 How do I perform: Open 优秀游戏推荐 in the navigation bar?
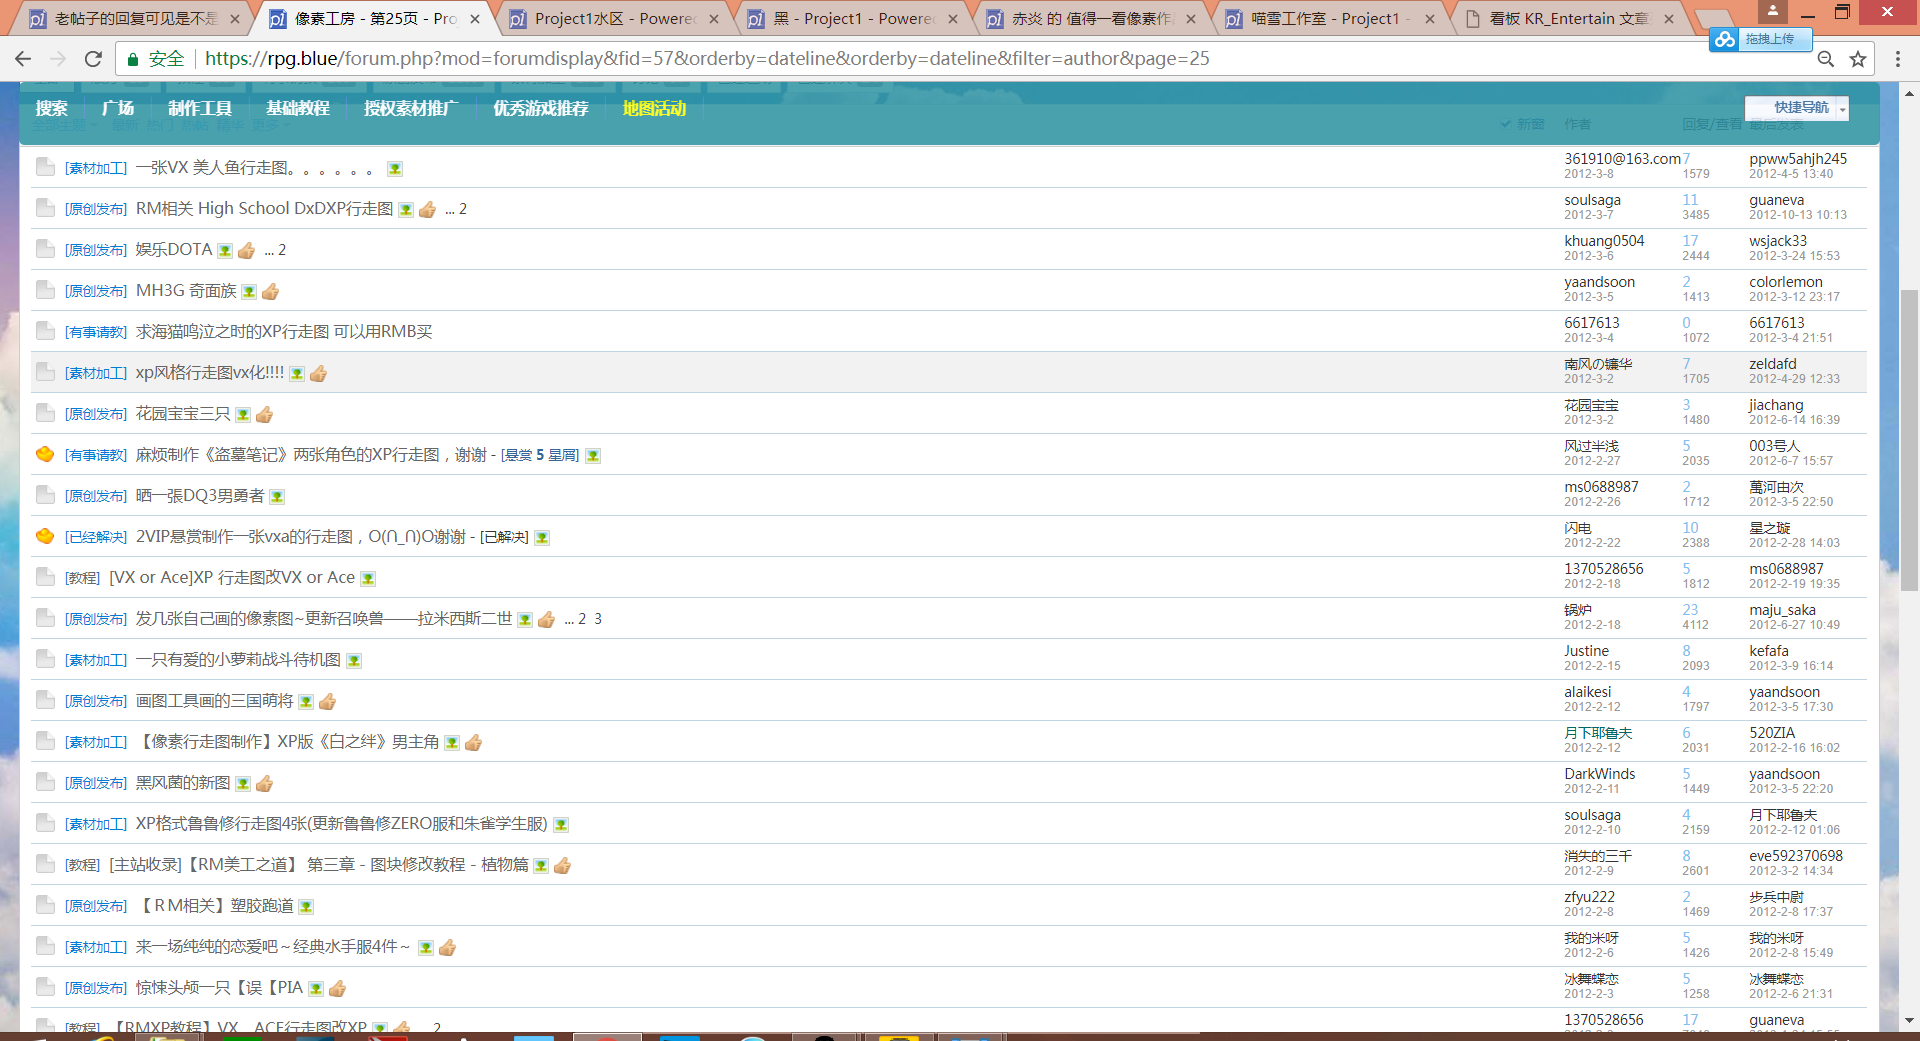coord(540,108)
